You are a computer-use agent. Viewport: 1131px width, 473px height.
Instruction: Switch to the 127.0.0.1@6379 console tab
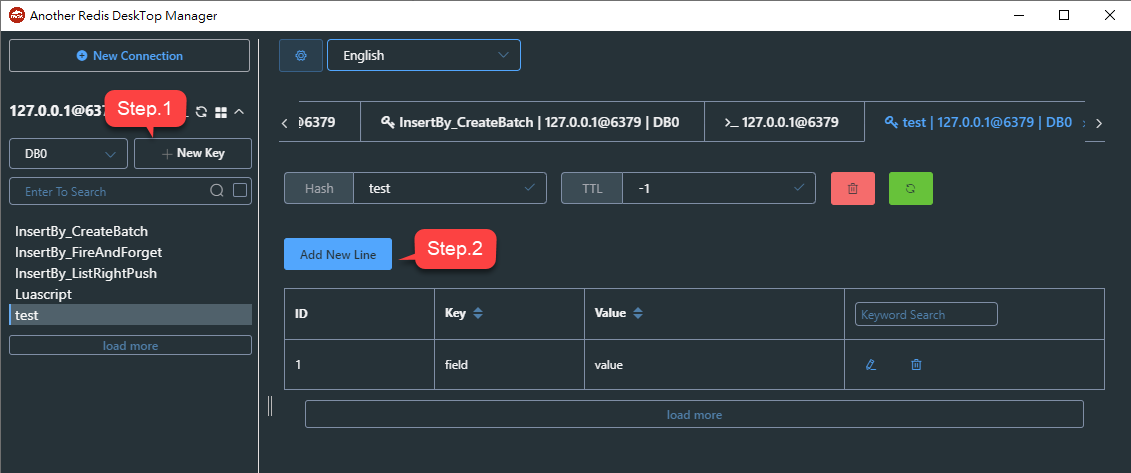coord(784,122)
